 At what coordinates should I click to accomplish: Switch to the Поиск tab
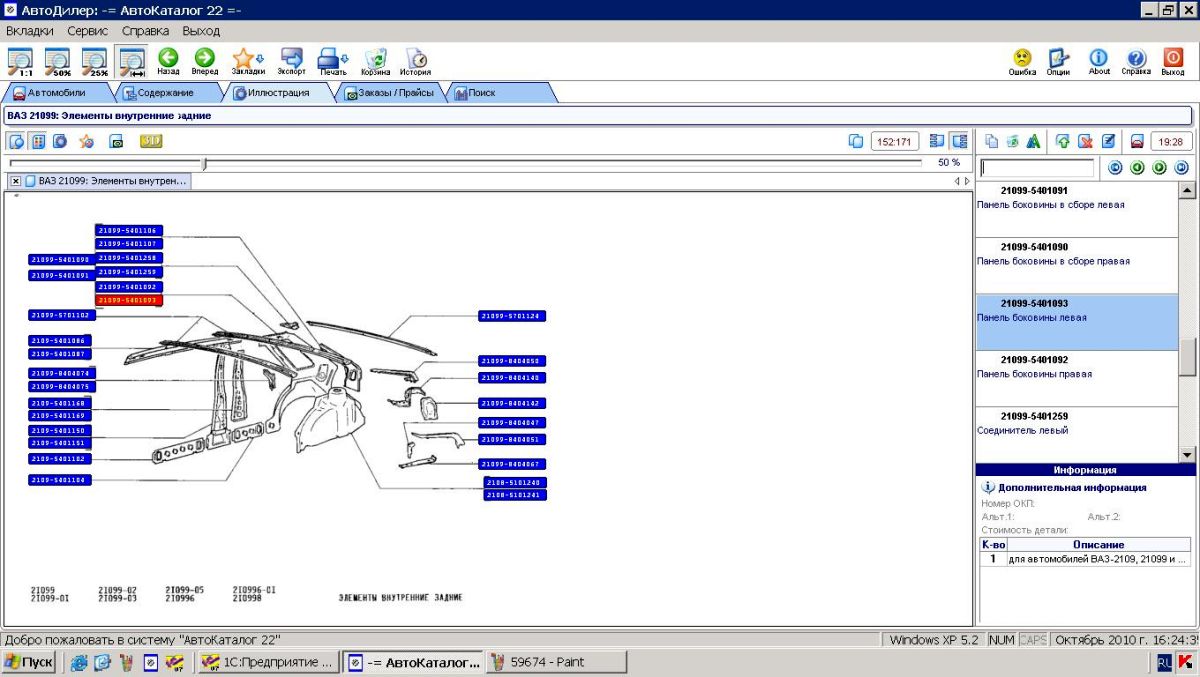(x=482, y=92)
